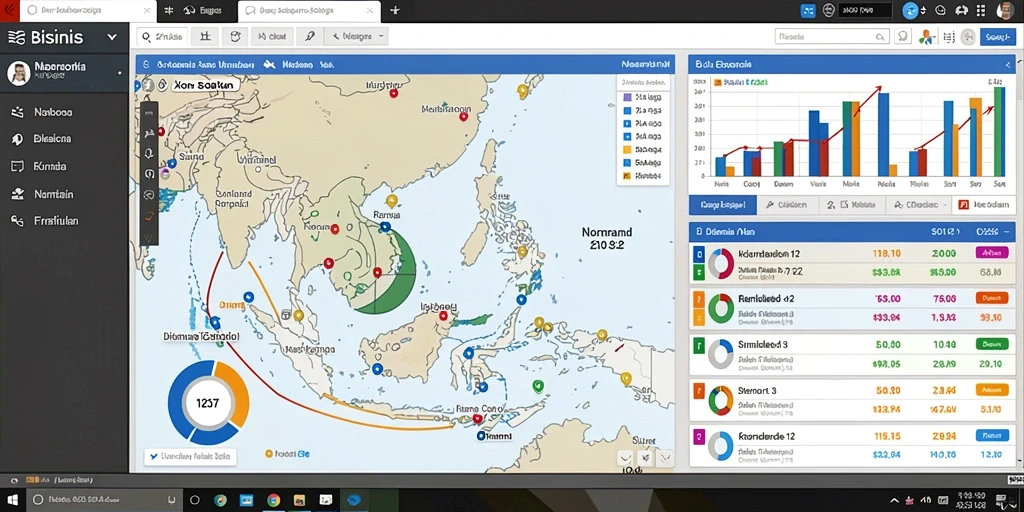The width and height of the screenshot is (1024, 512).
Task: Click the pen tool icon in toolbar
Action: (311, 37)
